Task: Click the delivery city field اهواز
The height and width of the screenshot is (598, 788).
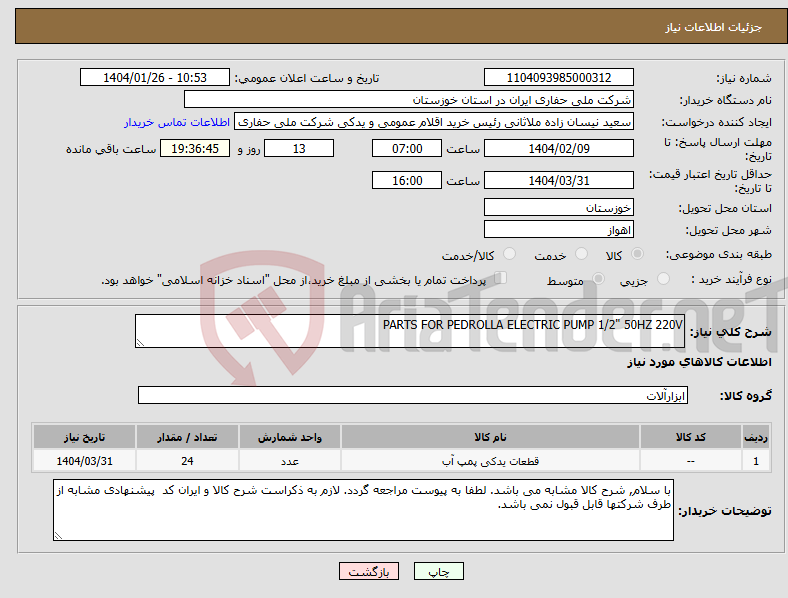Action: point(558,230)
